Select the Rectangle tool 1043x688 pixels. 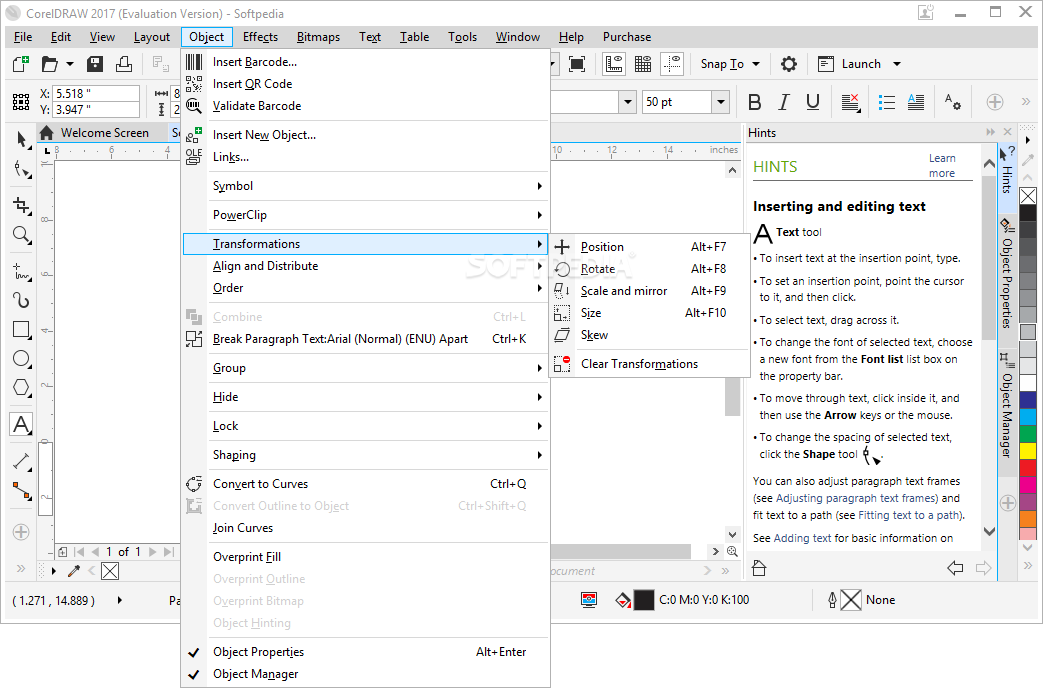tap(22, 329)
